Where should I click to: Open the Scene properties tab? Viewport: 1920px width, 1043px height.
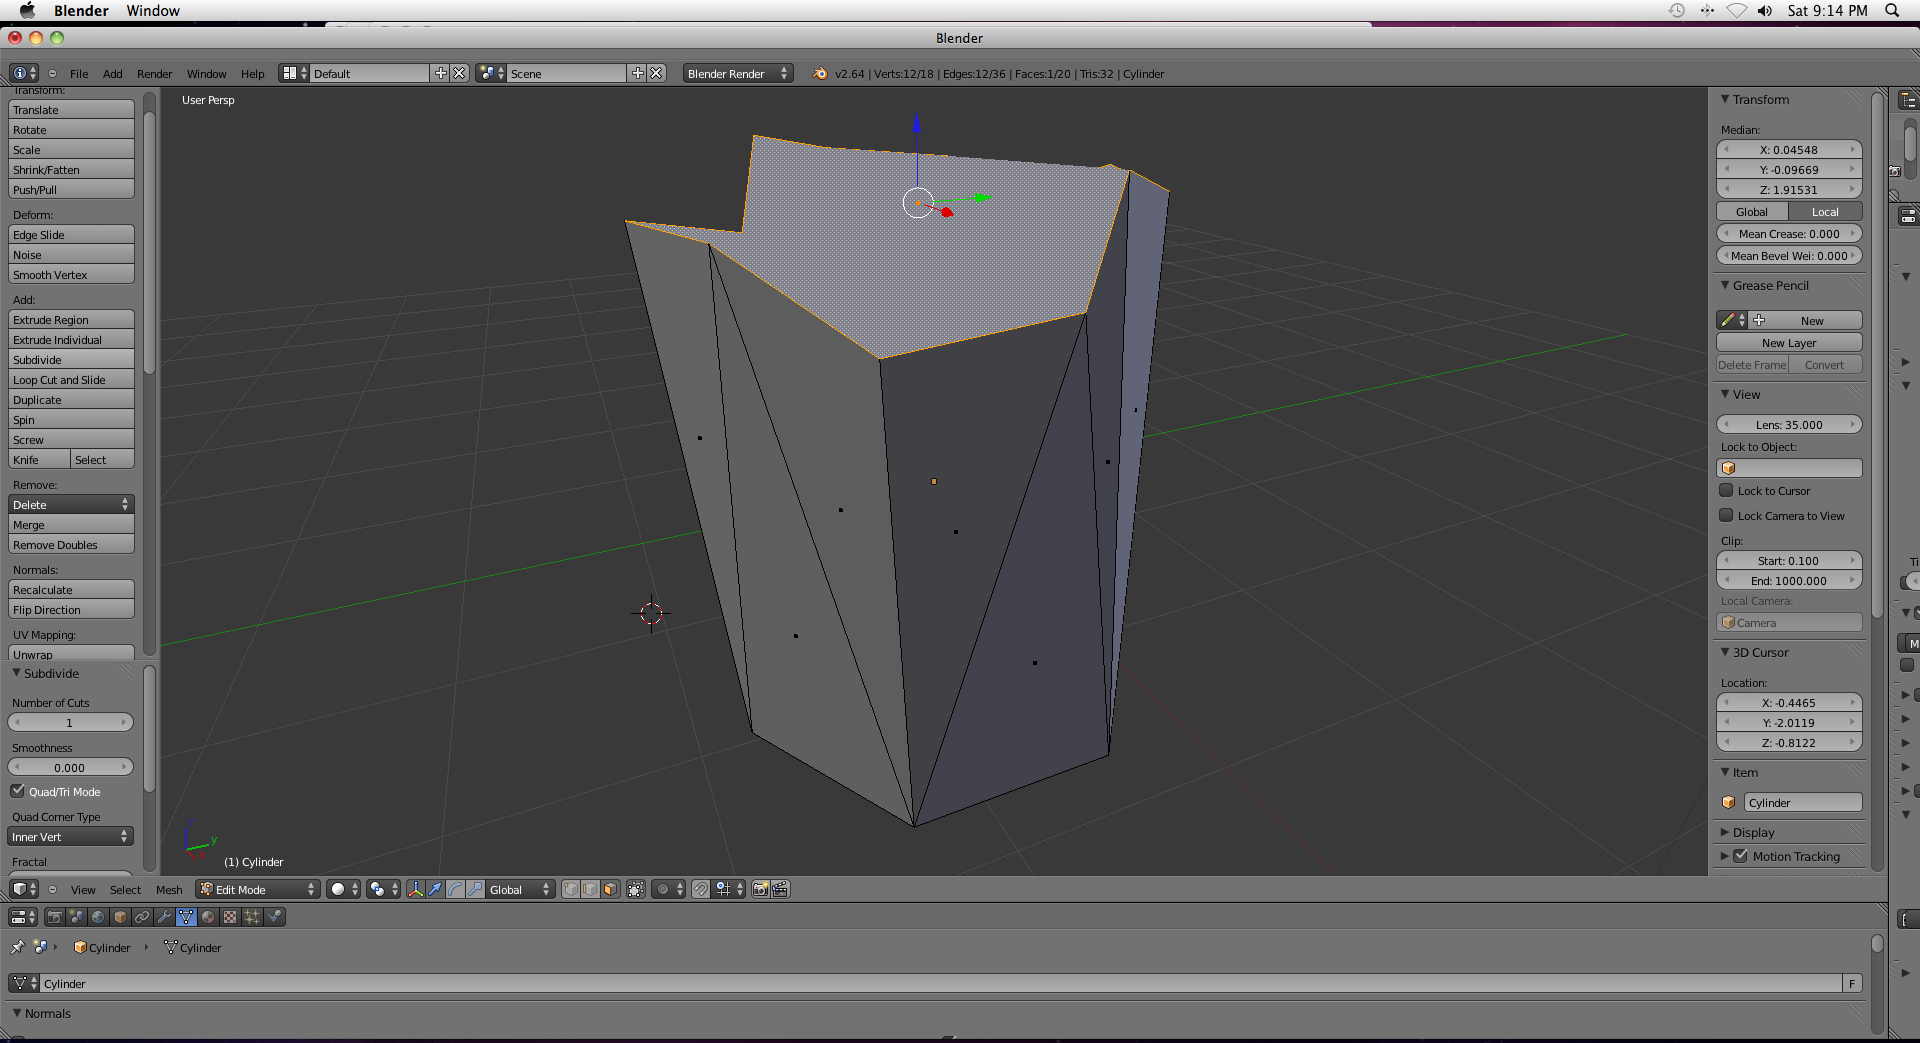click(x=77, y=917)
